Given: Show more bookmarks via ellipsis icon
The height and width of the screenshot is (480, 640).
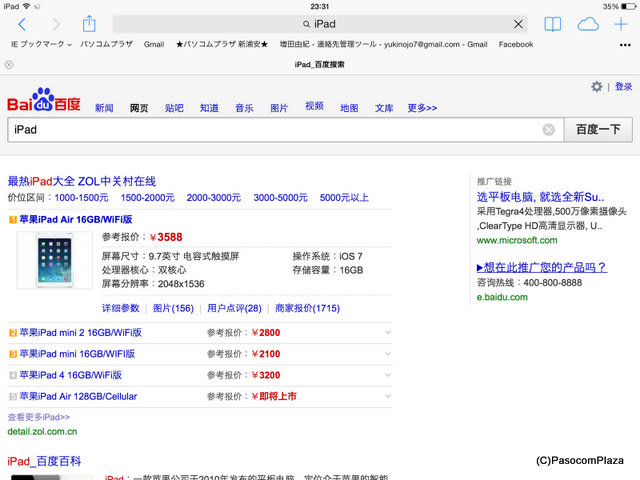Looking at the screenshot, I should click(x=625, y=45).
